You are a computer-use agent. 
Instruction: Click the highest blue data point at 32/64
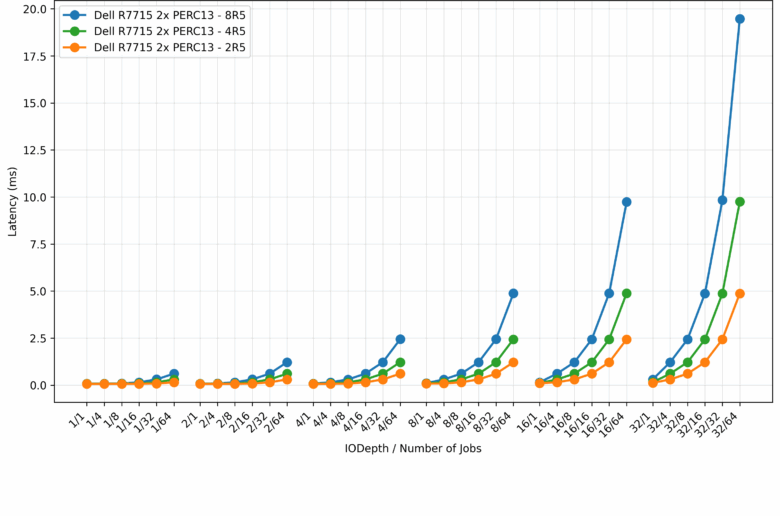tap(740, 19)
